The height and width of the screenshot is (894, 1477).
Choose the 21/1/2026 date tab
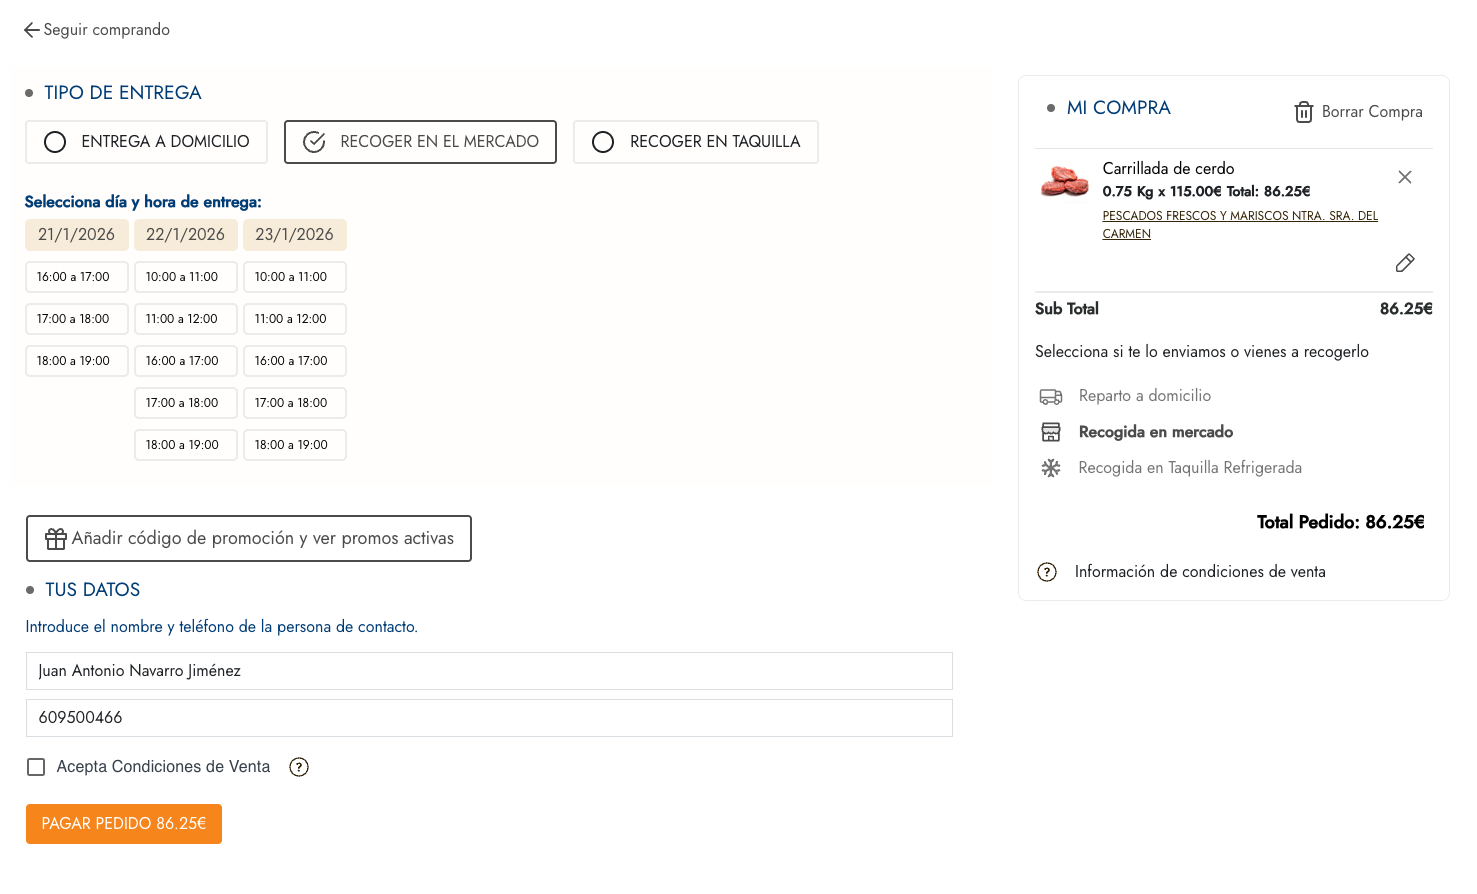(x=76, y=235)
